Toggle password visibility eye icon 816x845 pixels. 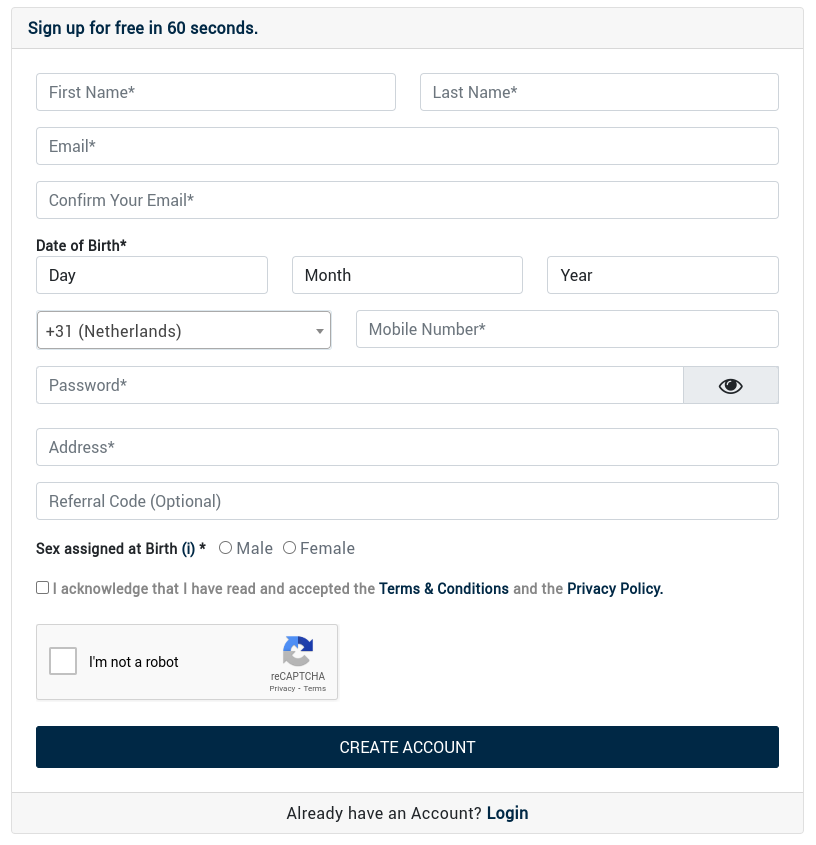coord(730,386)
